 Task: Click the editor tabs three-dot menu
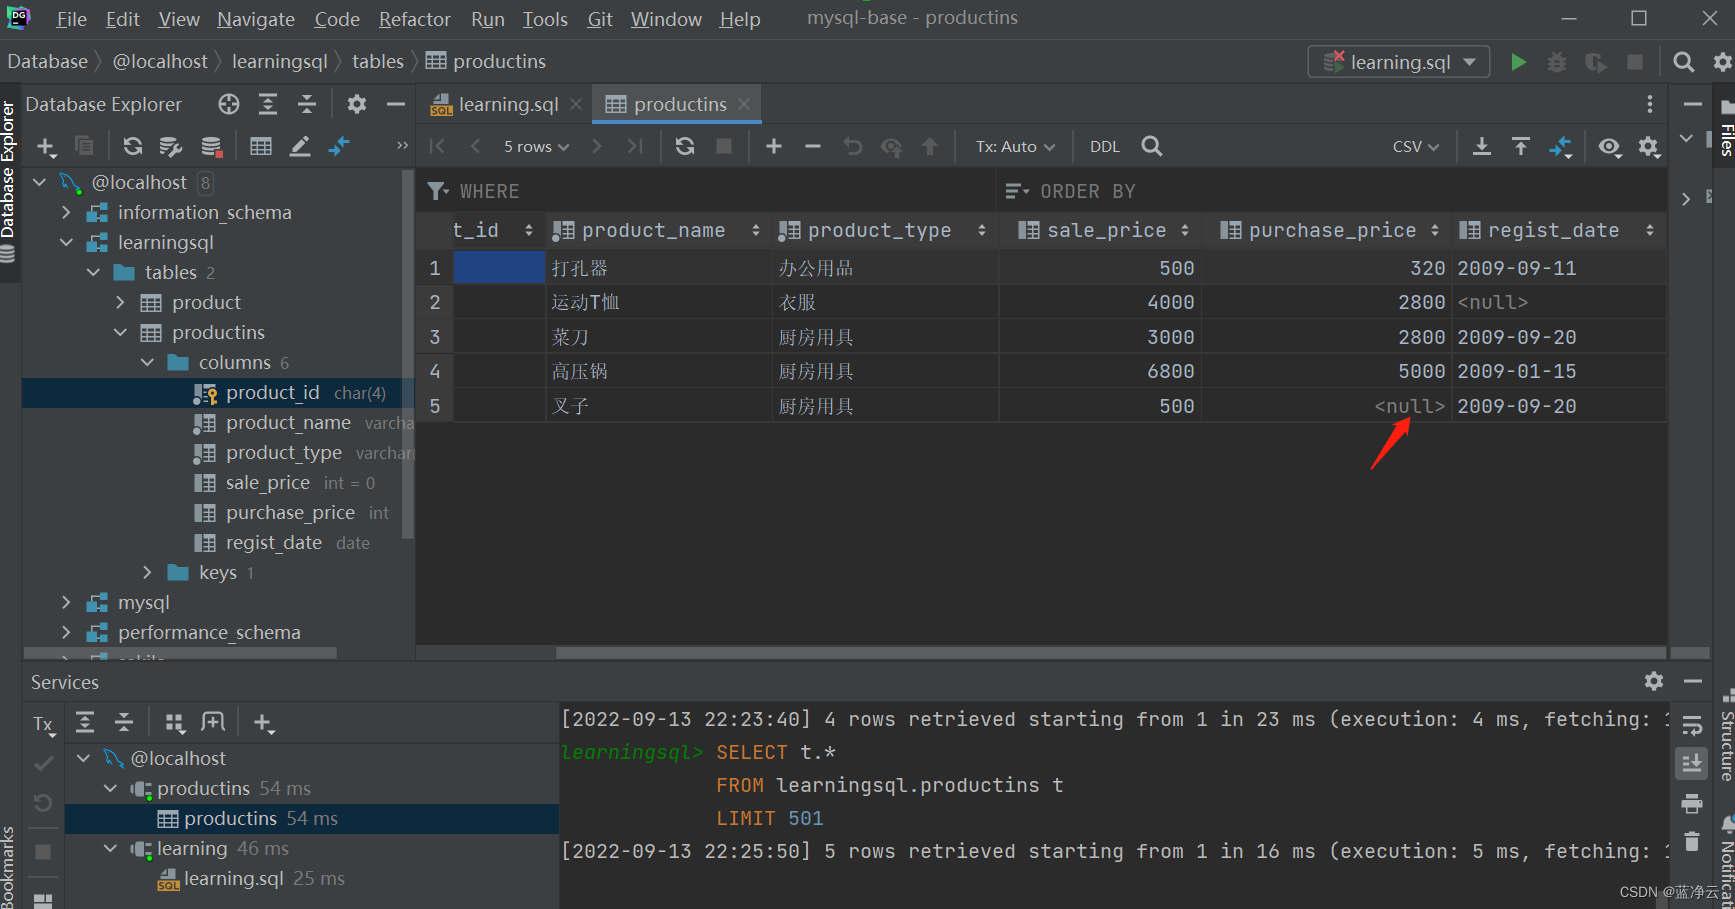(1650, 104)
